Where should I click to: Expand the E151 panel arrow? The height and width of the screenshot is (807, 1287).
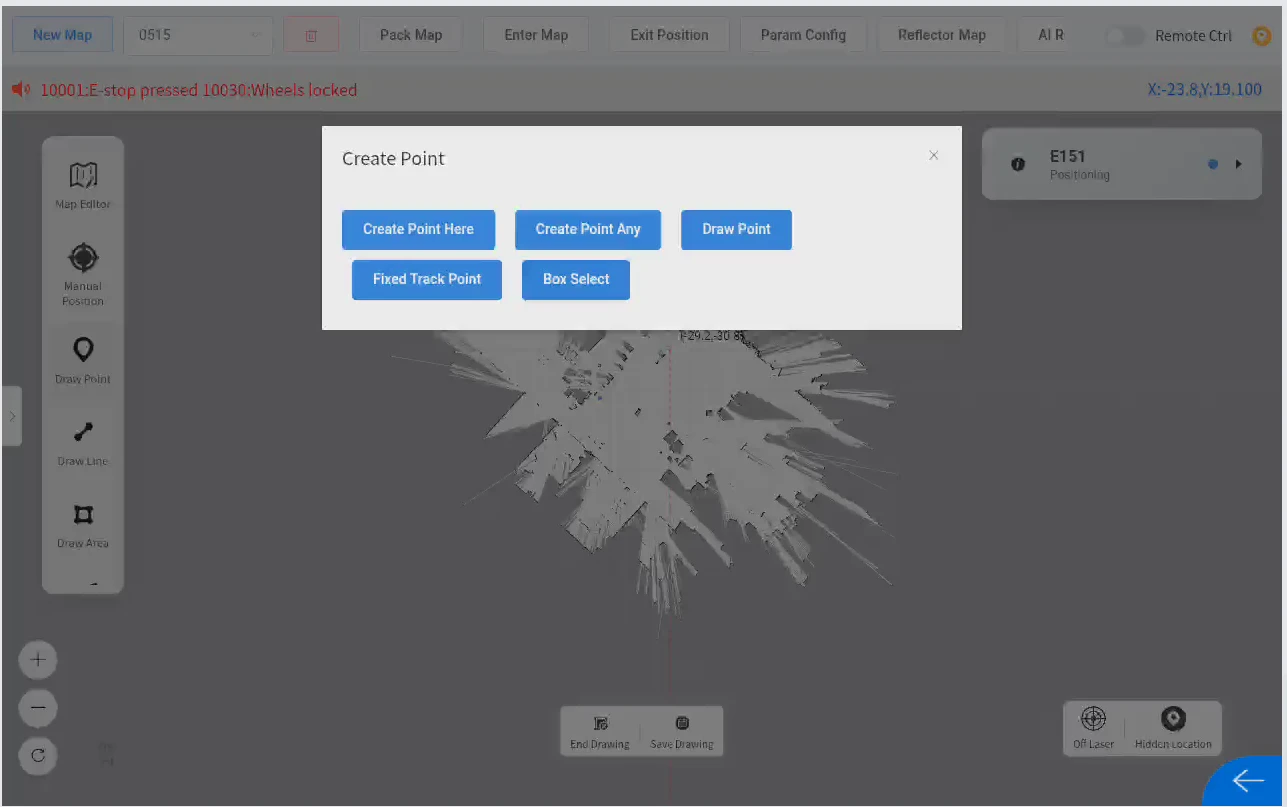point(1238,164)
